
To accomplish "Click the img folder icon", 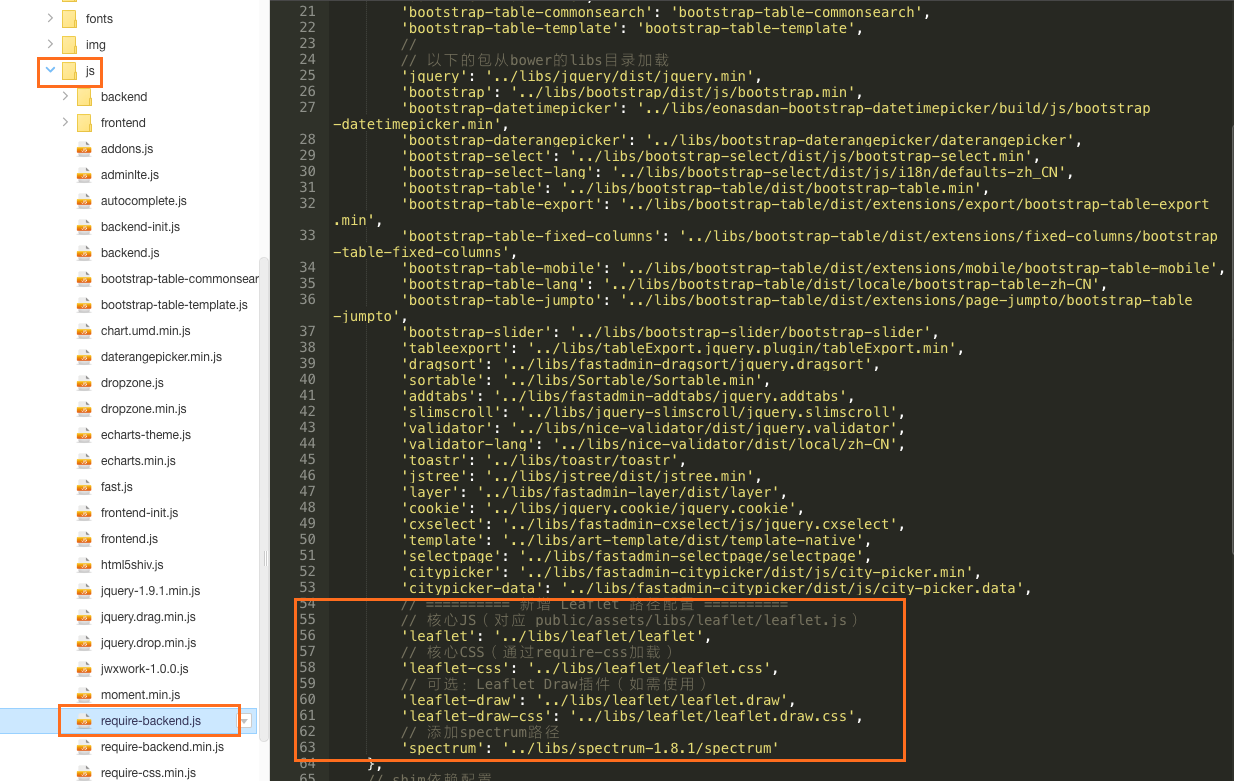I will (x=69, y=44).
